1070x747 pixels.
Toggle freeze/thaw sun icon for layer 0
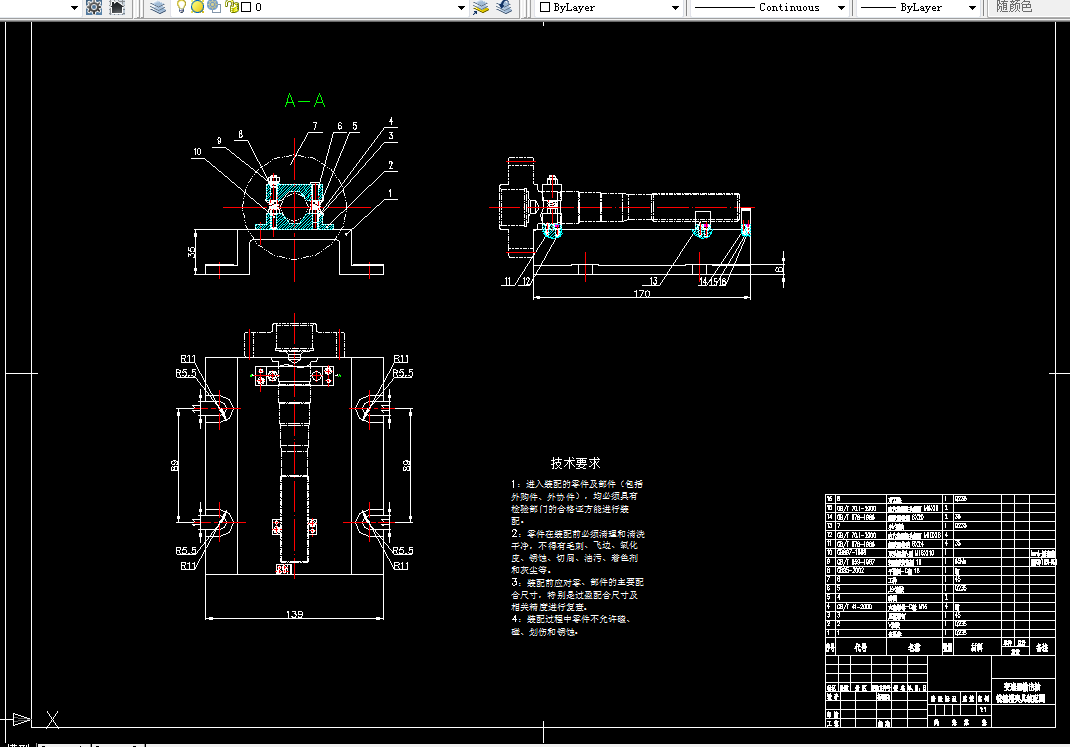pos(197,7)
